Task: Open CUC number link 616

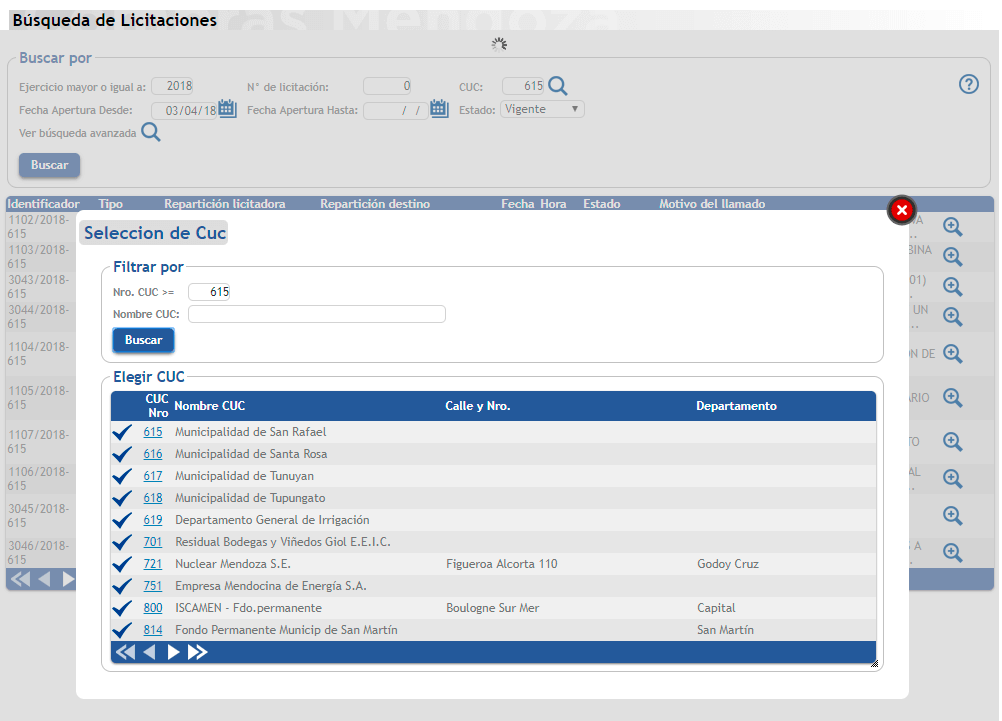Action: 153,454
